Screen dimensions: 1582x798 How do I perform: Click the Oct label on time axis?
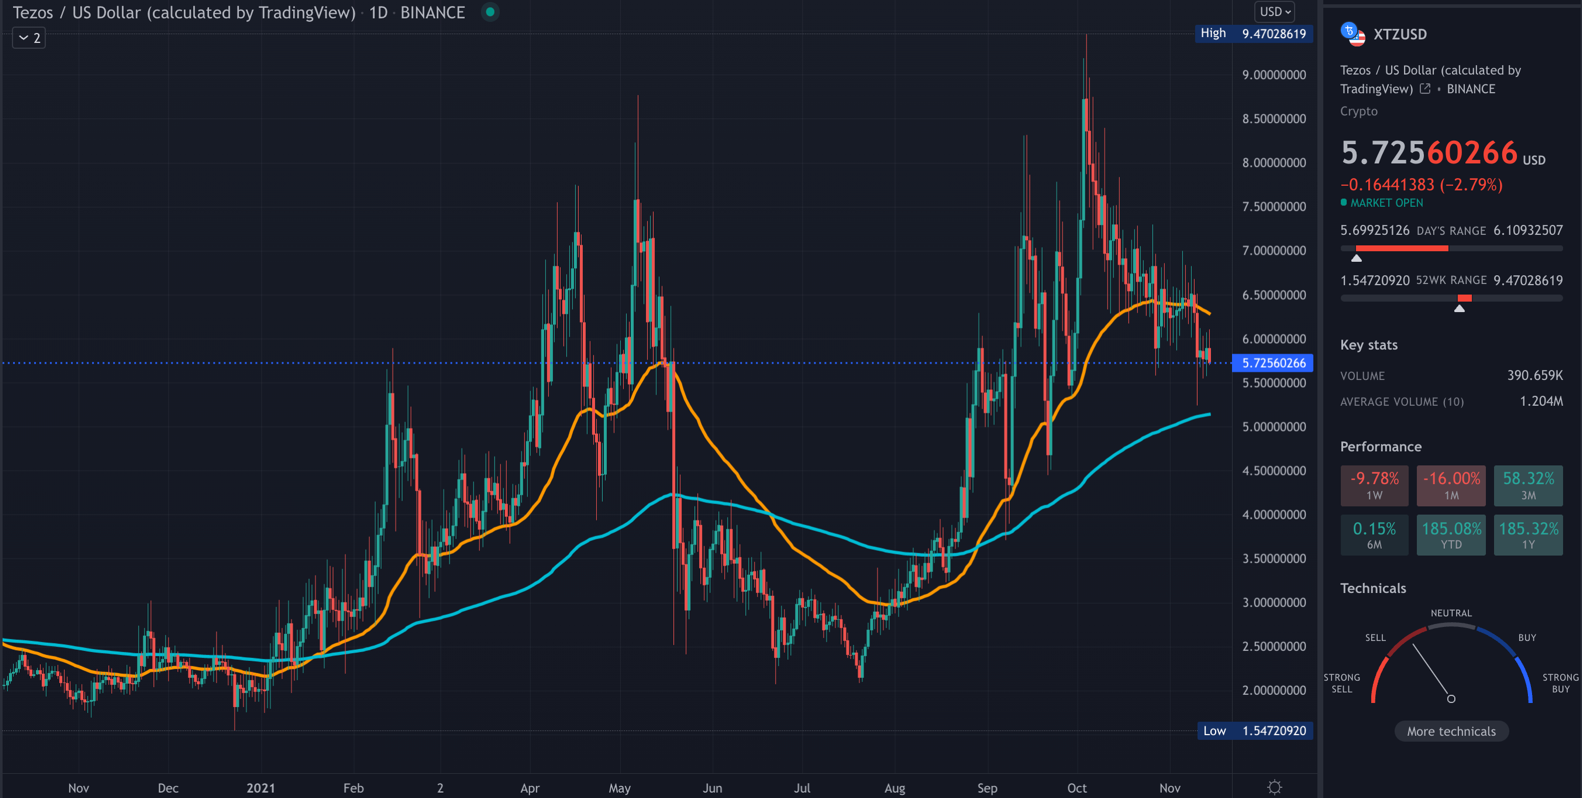[1077, 788]
